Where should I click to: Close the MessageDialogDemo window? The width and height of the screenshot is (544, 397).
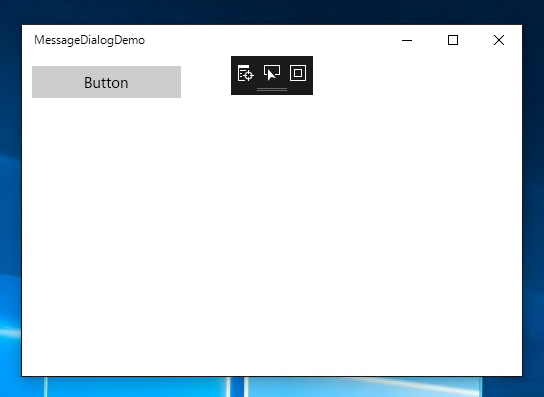pyautogui.click(x=499, y=40)
